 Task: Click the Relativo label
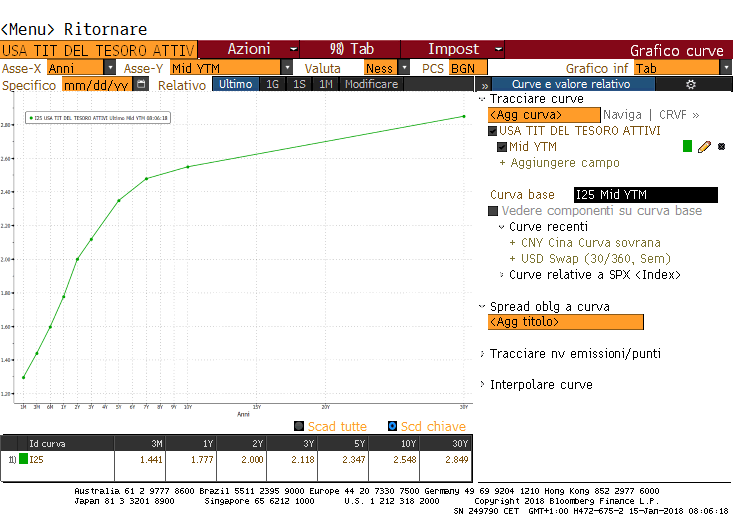182,85
